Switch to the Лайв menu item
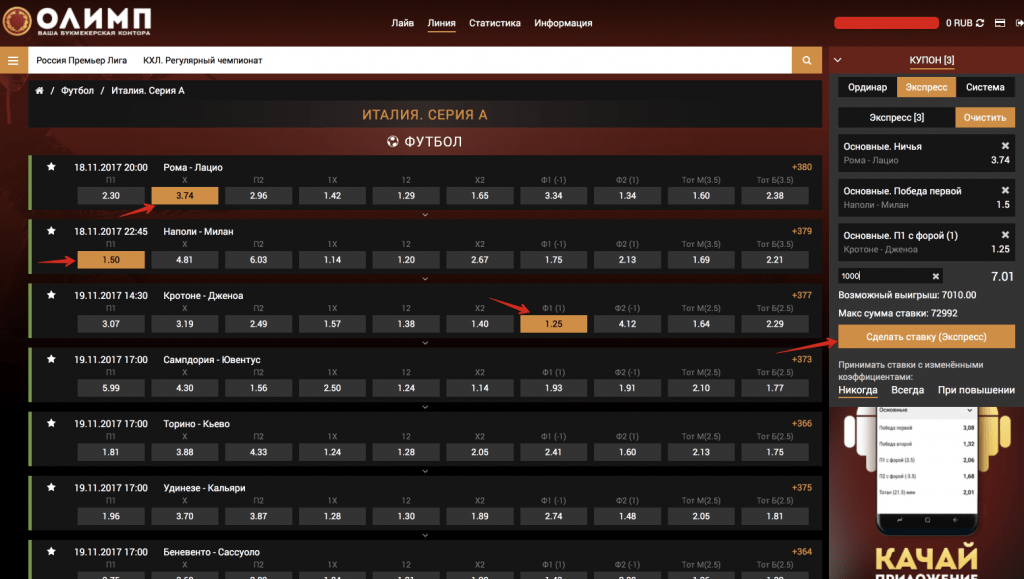 402,23
